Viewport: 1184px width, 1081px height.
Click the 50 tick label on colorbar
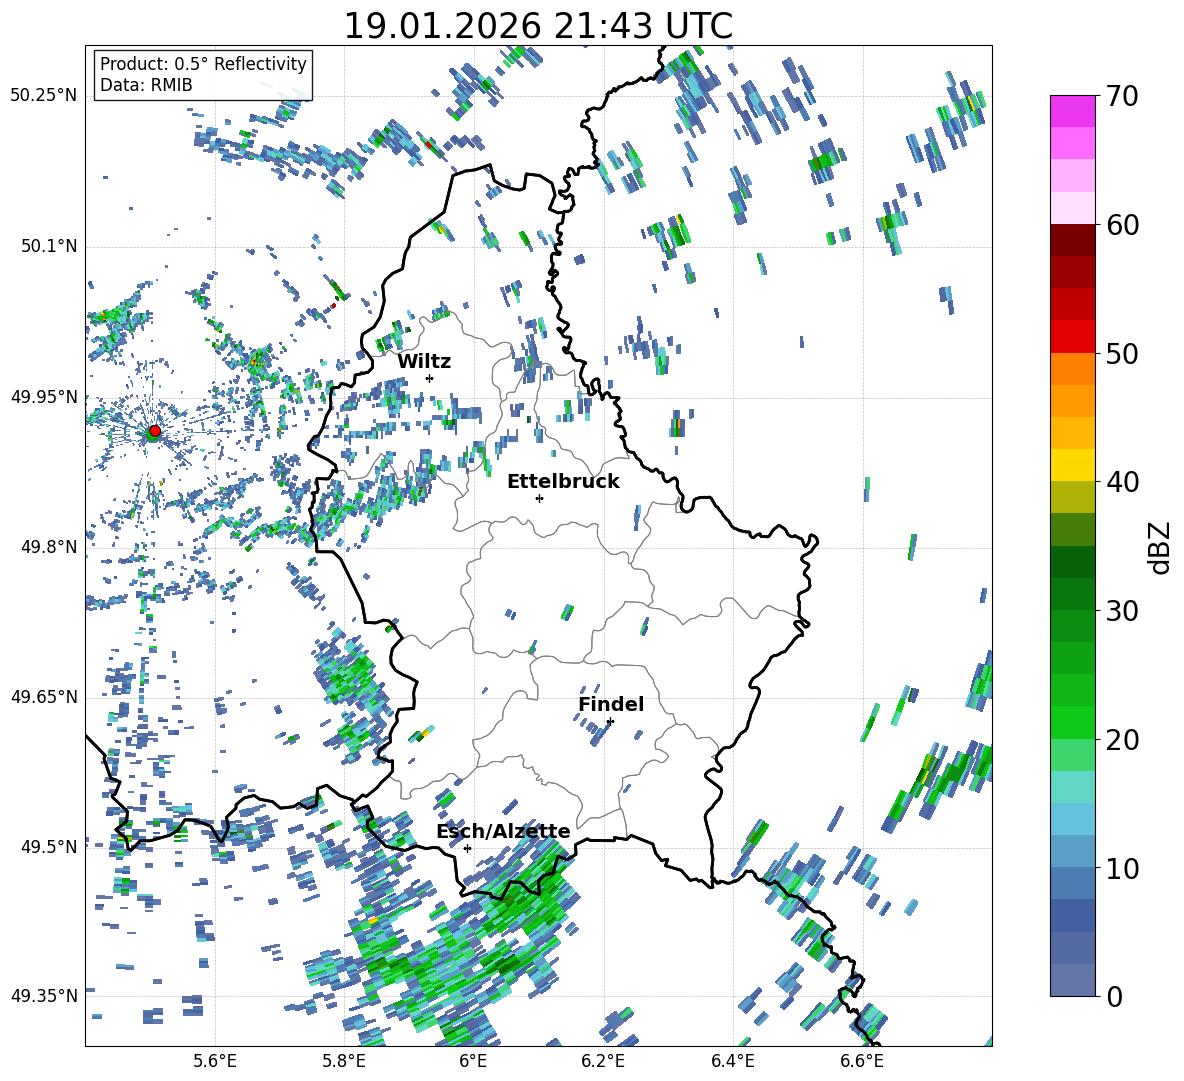[x=1122, y=354]
